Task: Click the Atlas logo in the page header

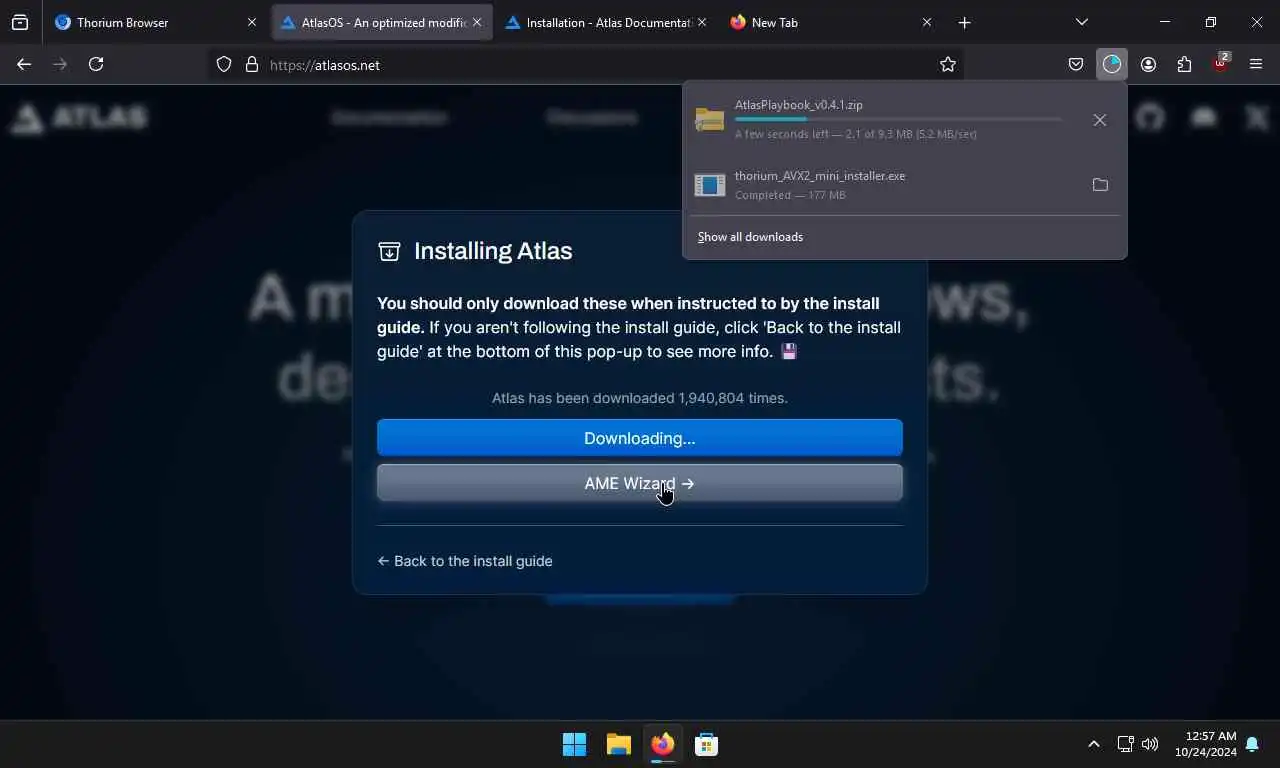Action: [x=80, y=117]
